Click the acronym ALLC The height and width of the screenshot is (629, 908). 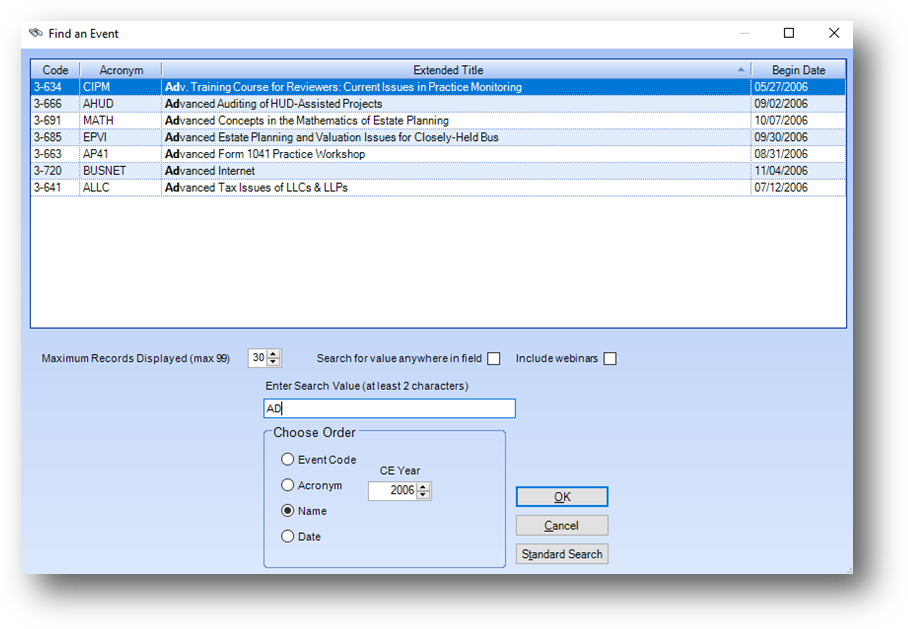click(x=96, y=188)
